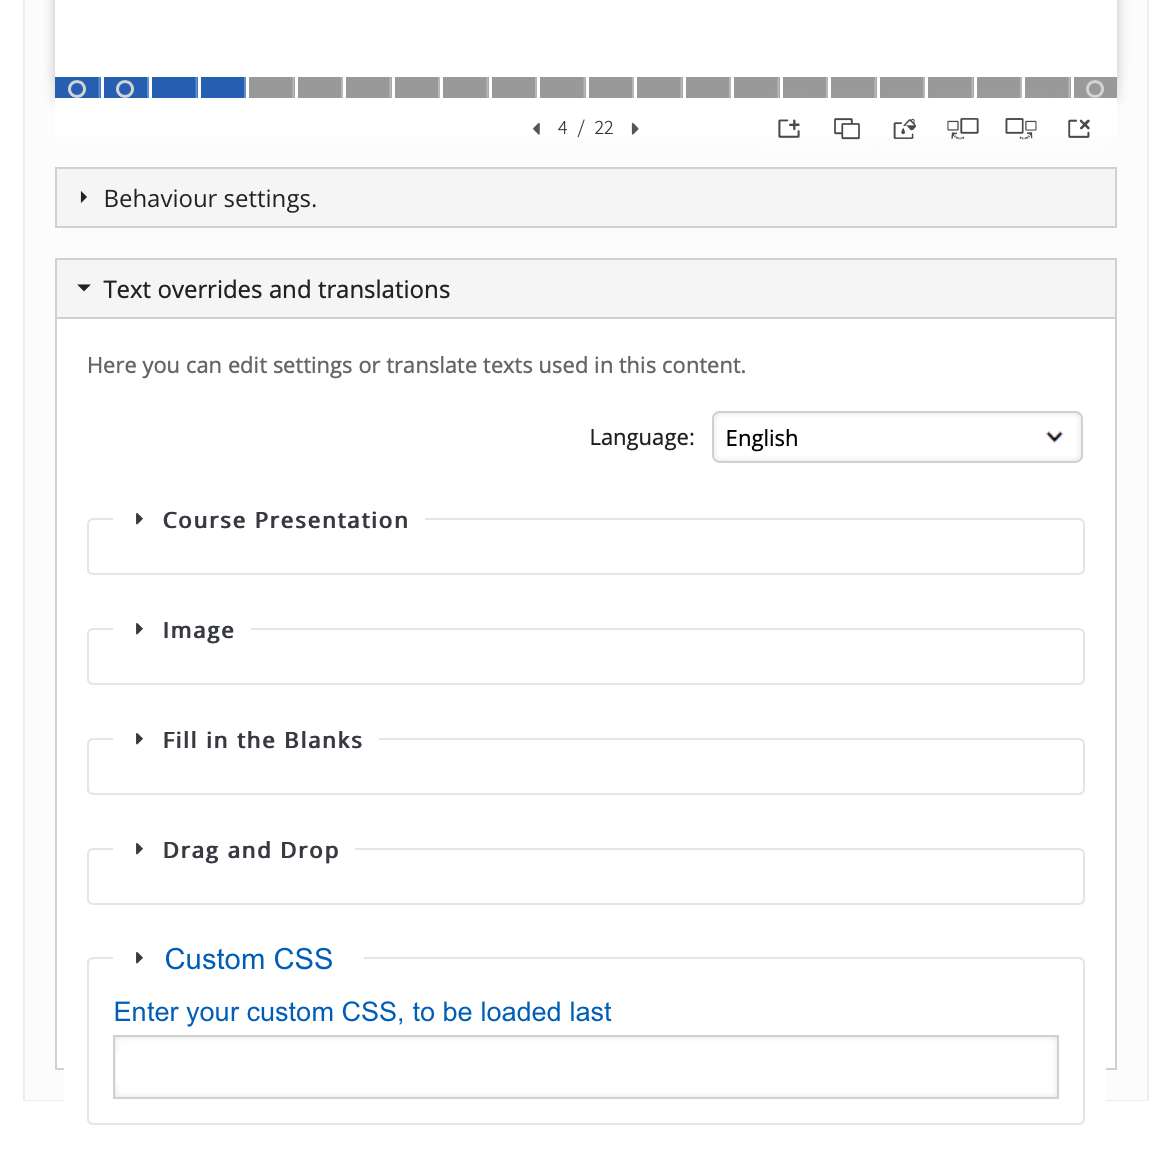
Task: Select second slide segment in progress bar
Action: tap(126, 88)
